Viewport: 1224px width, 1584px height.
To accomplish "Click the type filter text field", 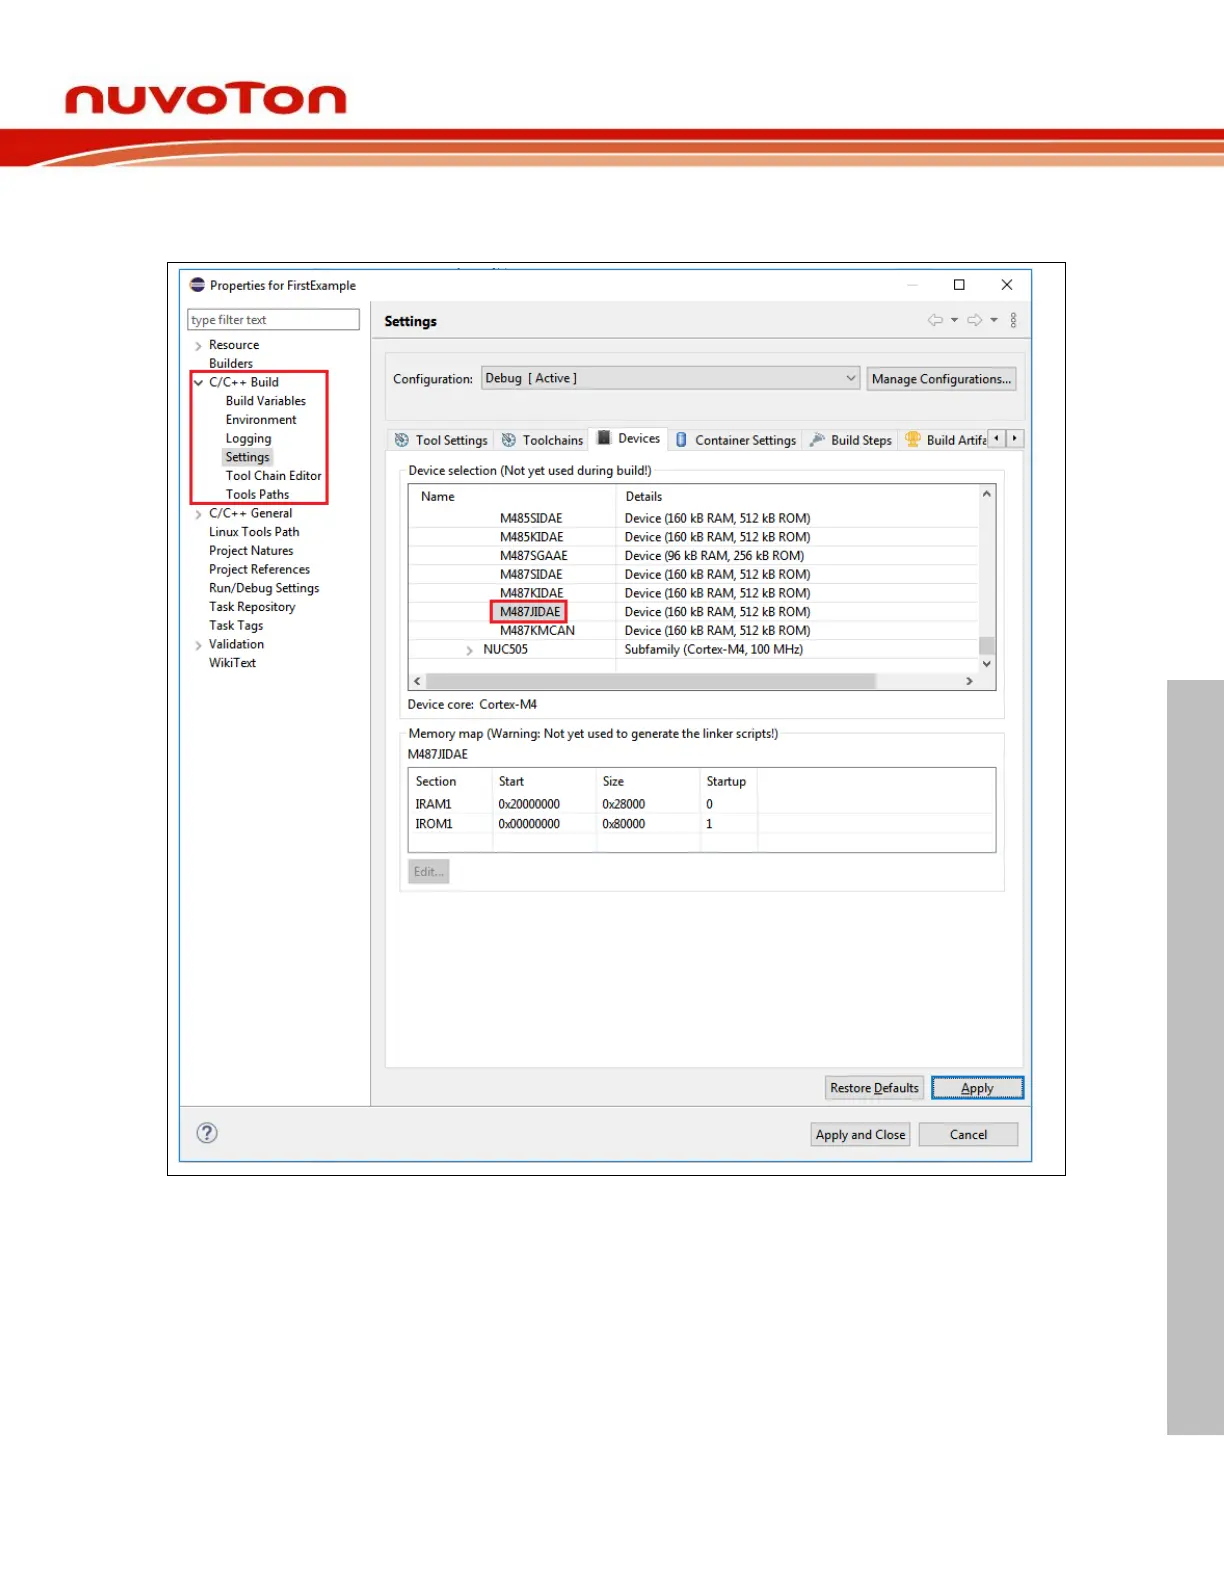I will (273, 320).
